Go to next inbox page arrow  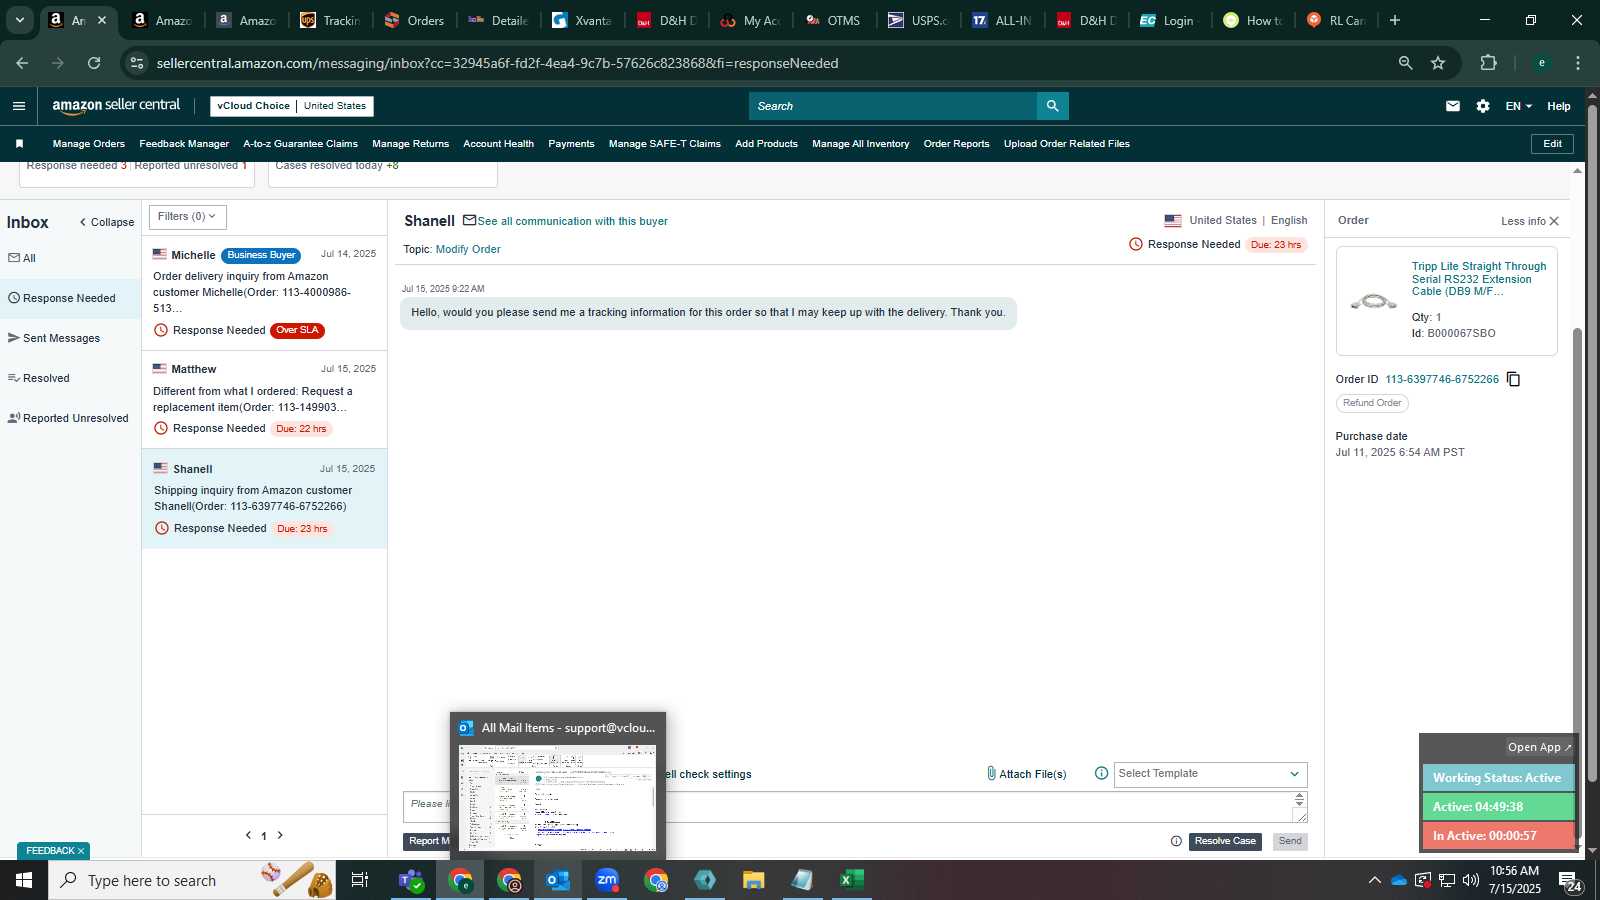[280, 835]
